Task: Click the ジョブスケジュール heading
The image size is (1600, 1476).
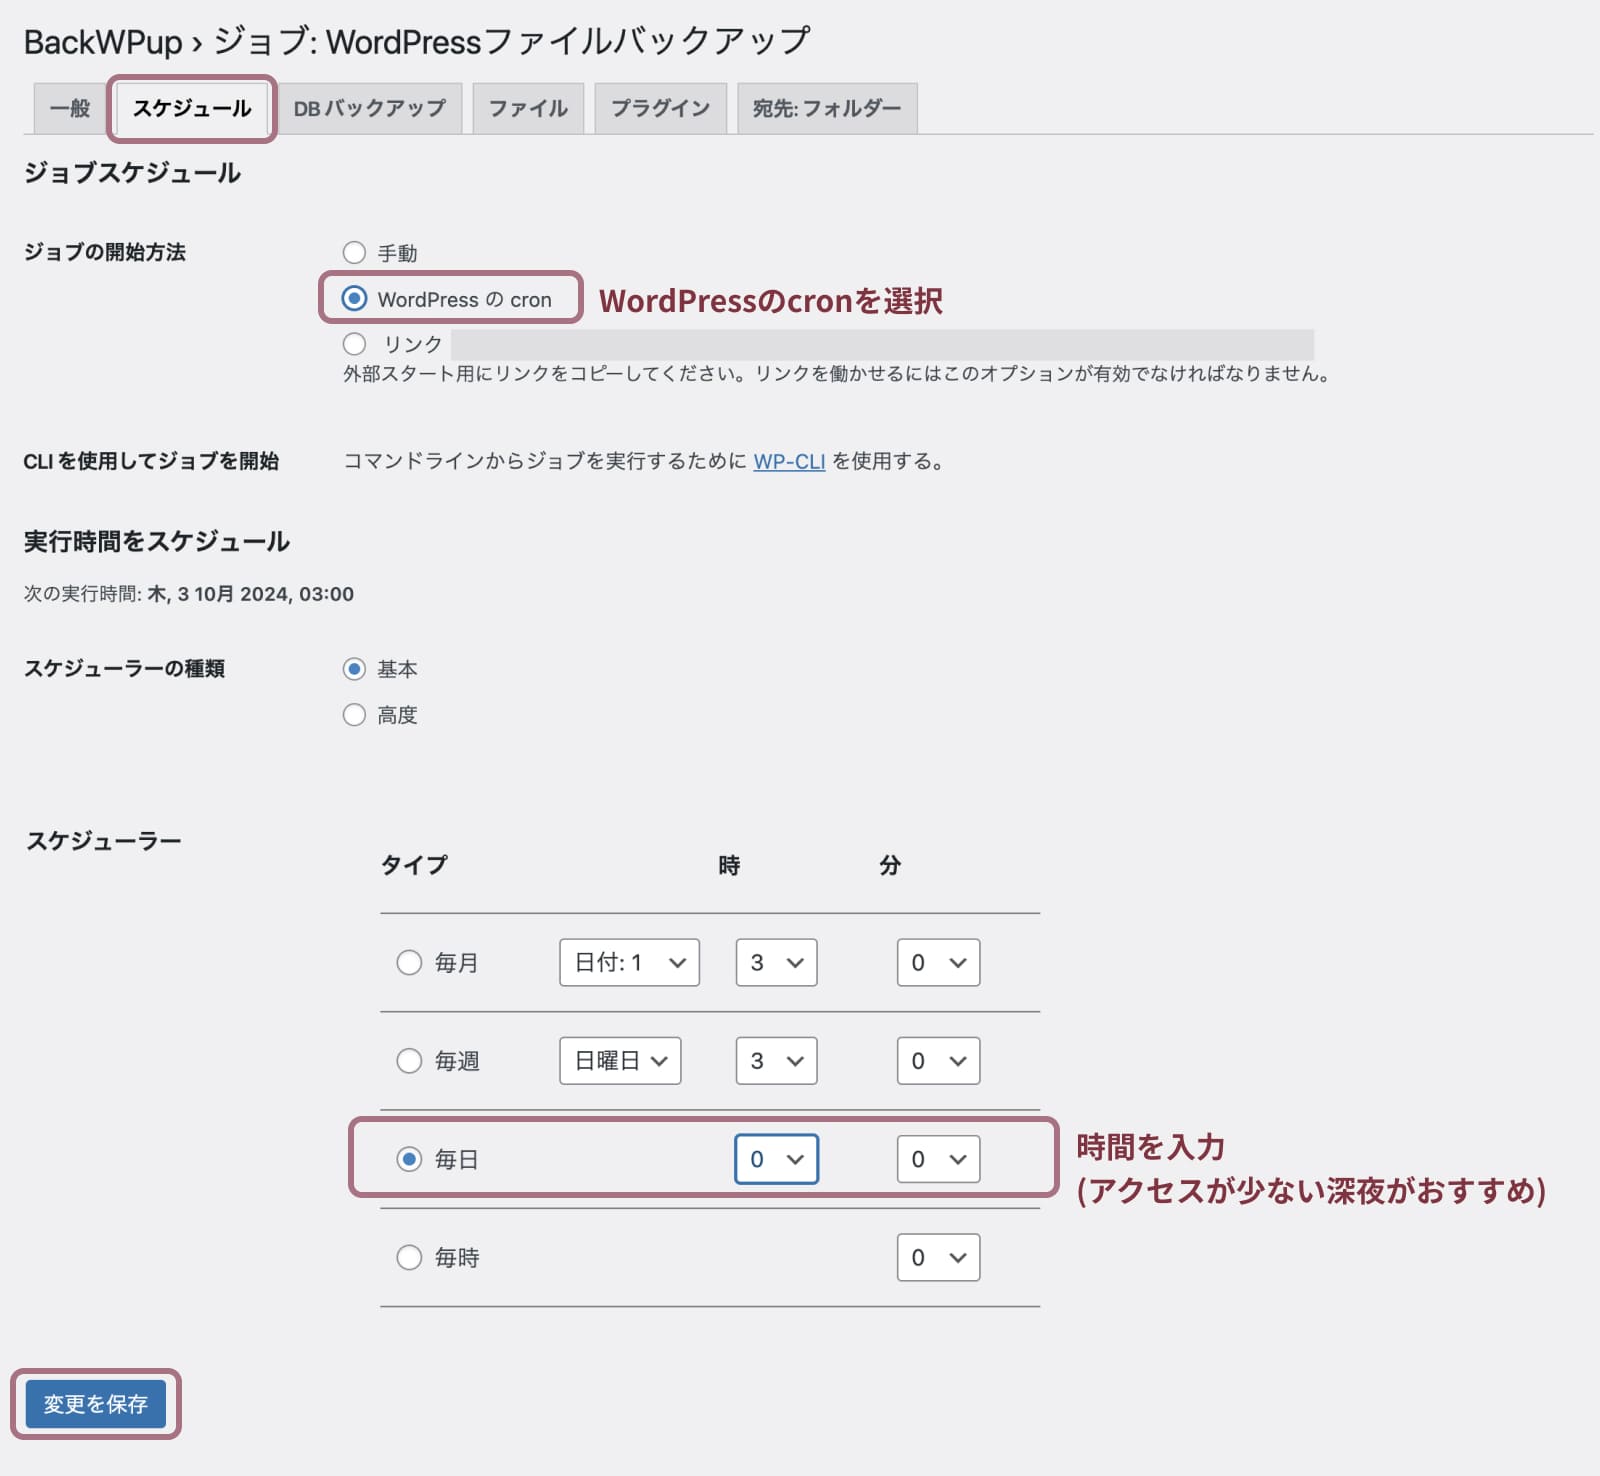Action: pos(132,173)
